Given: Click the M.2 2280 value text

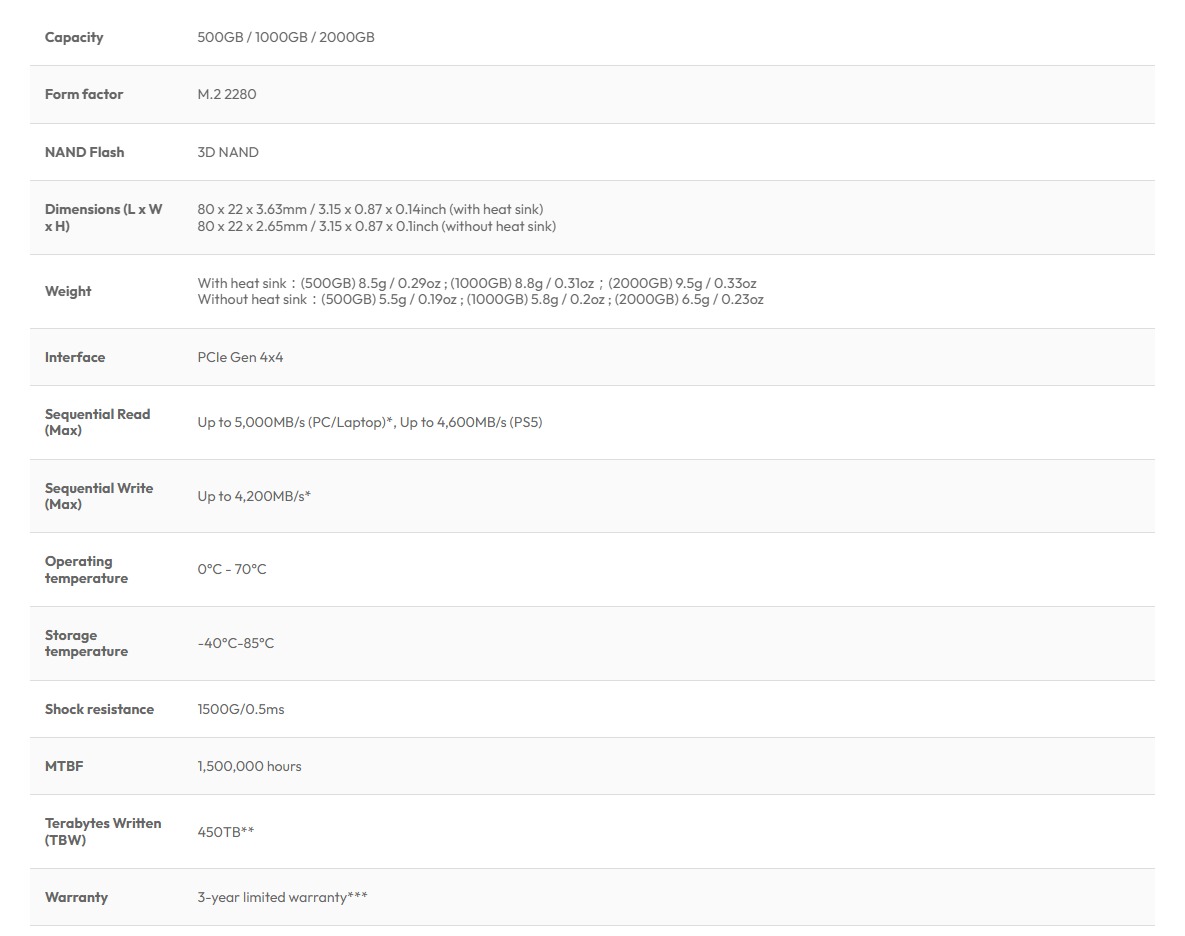Looking at the screenshot, I should coord(227,94).
